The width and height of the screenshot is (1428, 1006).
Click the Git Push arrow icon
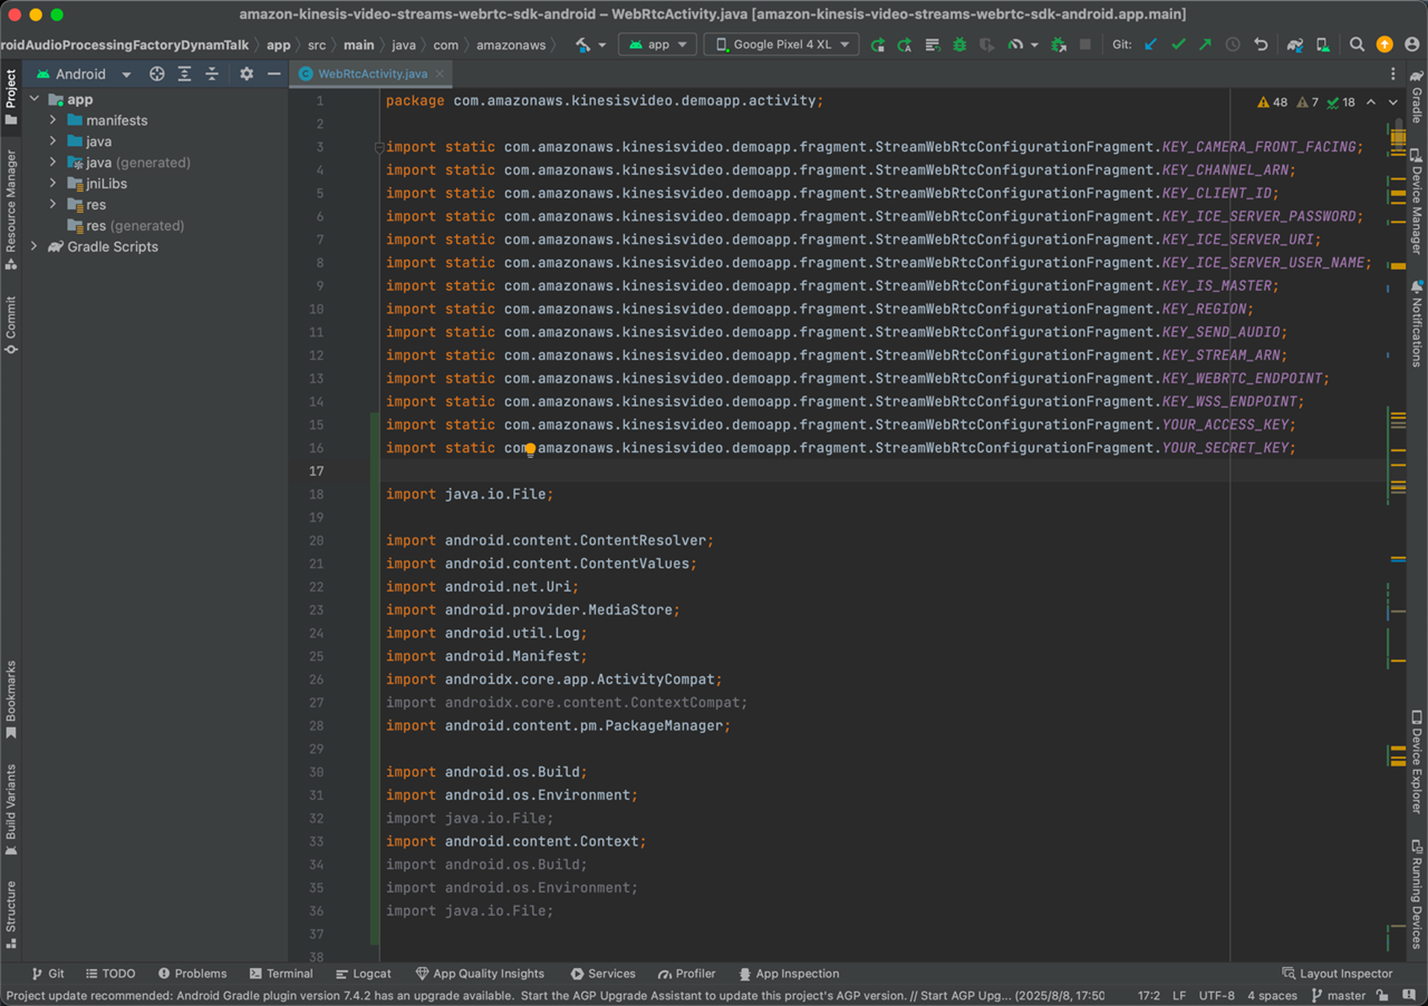tap(1205, 45)
